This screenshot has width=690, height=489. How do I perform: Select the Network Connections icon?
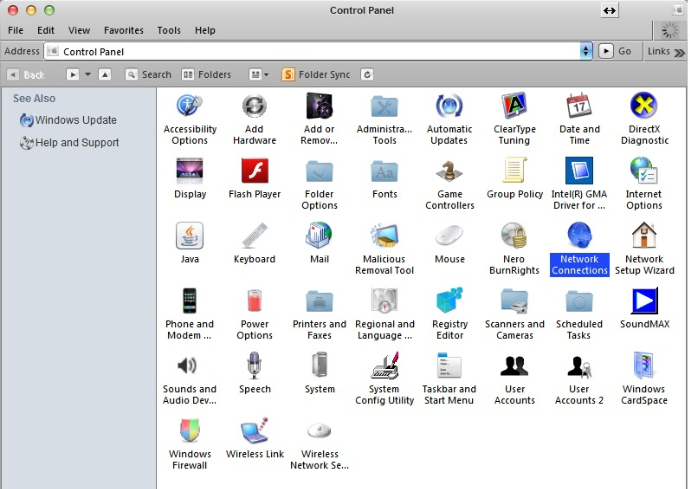tap(579, 249)
